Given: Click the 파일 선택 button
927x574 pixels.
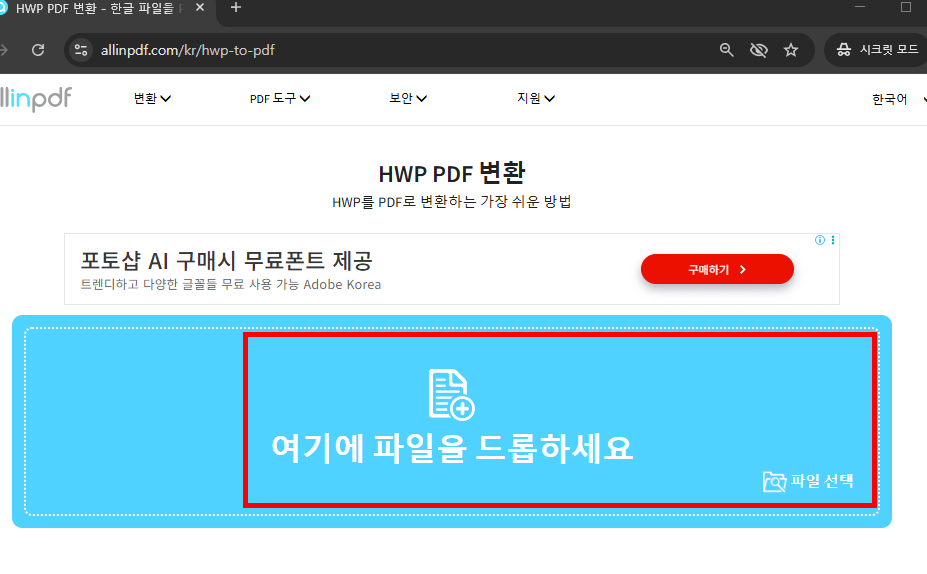Looking at the screenshot, I should click(x=808, y=482).
